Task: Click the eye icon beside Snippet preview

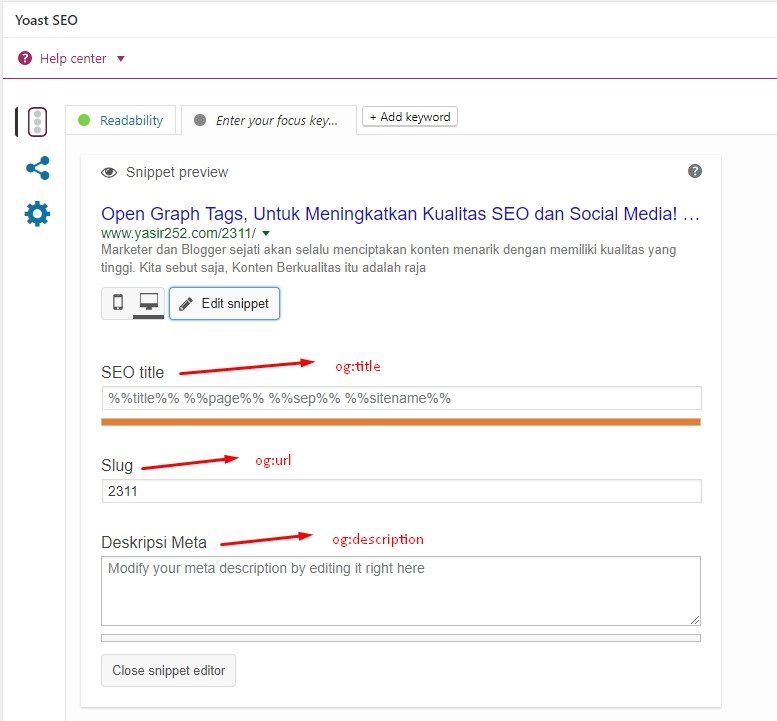Action: pyautogui.click(x=109, y=172)
